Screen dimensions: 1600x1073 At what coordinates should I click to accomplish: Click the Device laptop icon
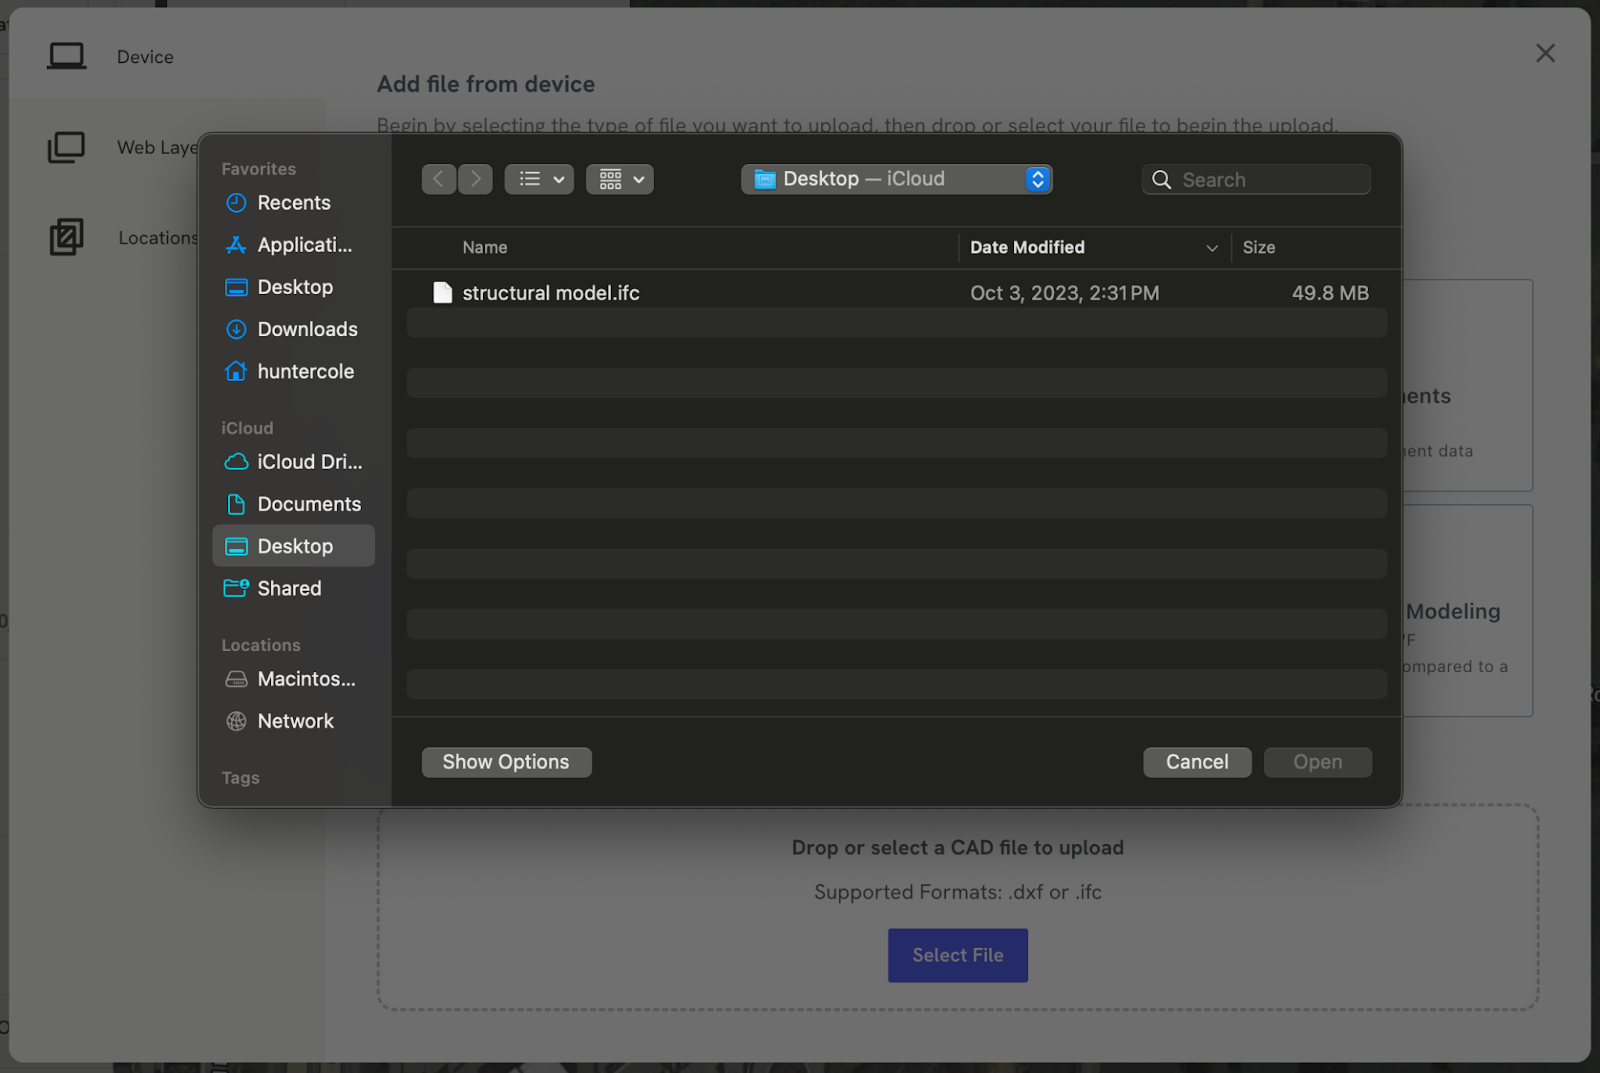67,57
